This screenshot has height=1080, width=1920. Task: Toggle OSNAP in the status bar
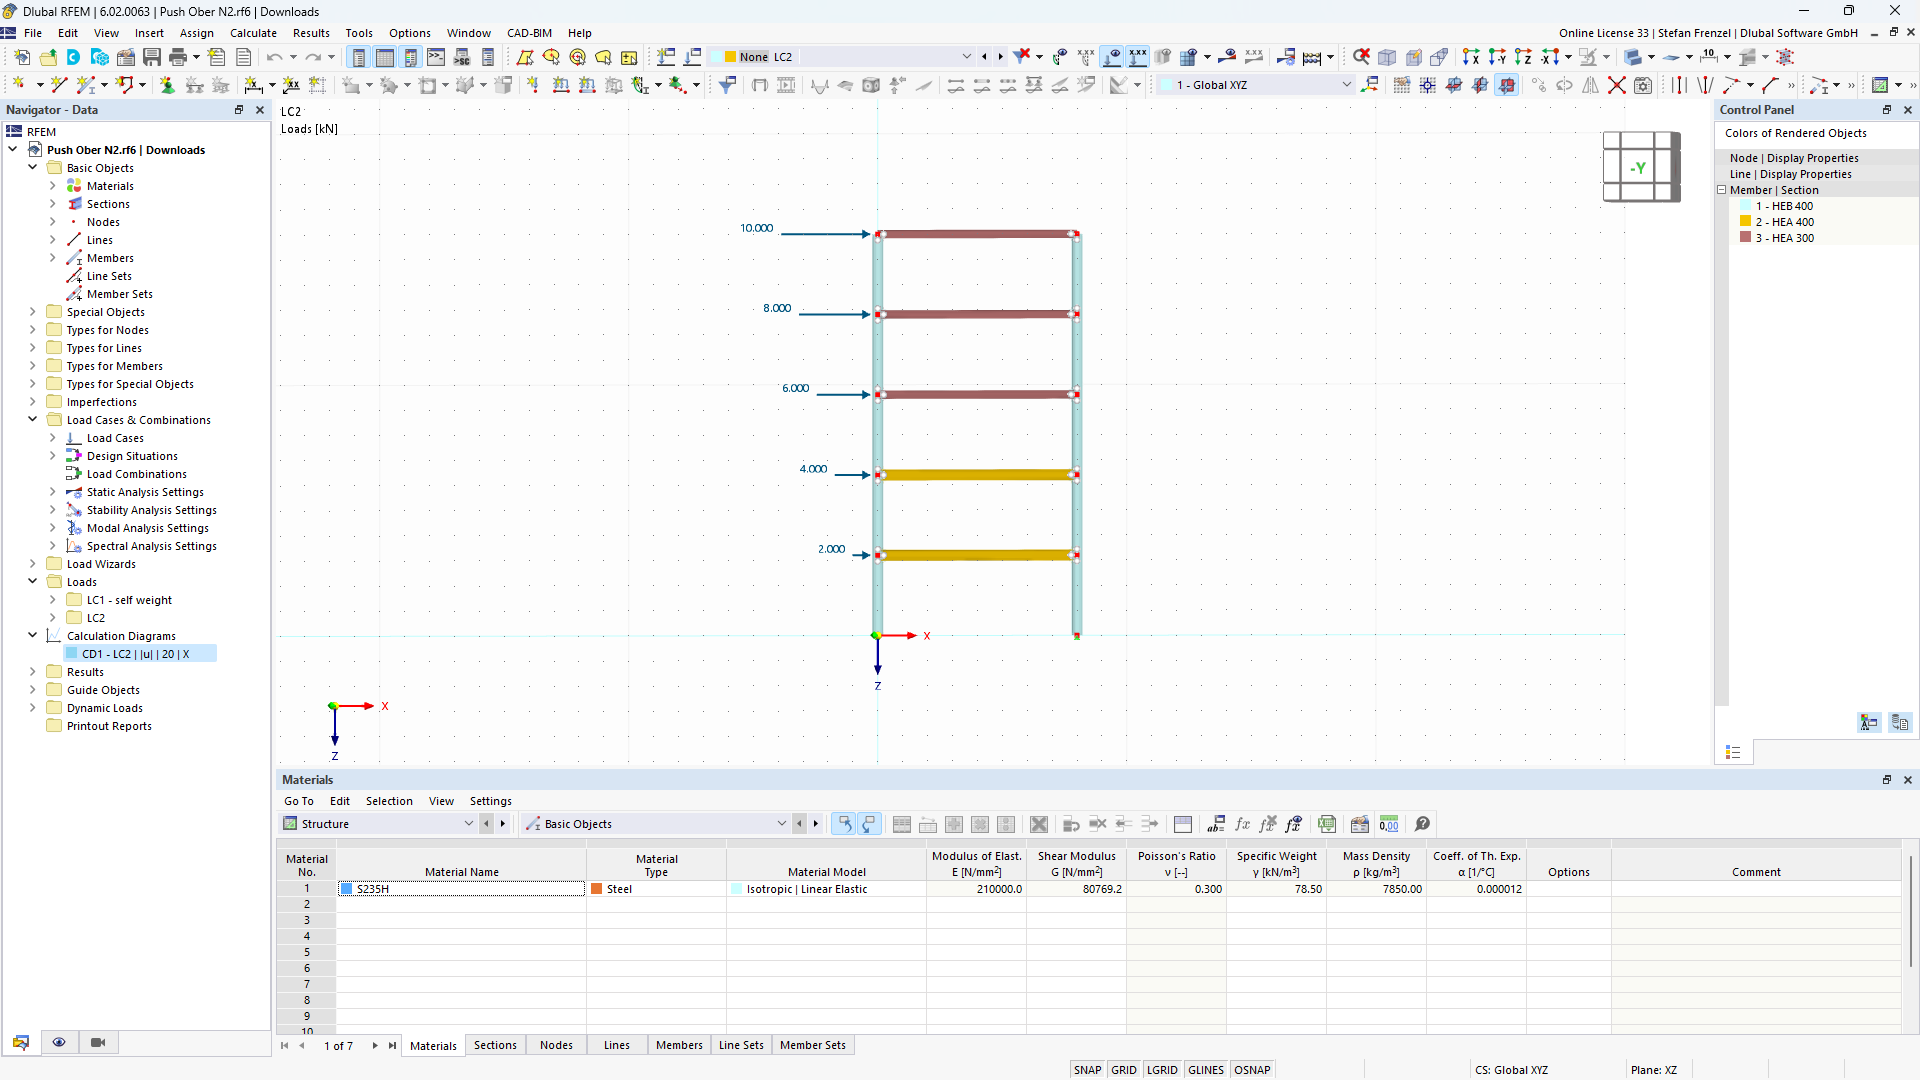pyautogui.click(x=1252, y=1070)
